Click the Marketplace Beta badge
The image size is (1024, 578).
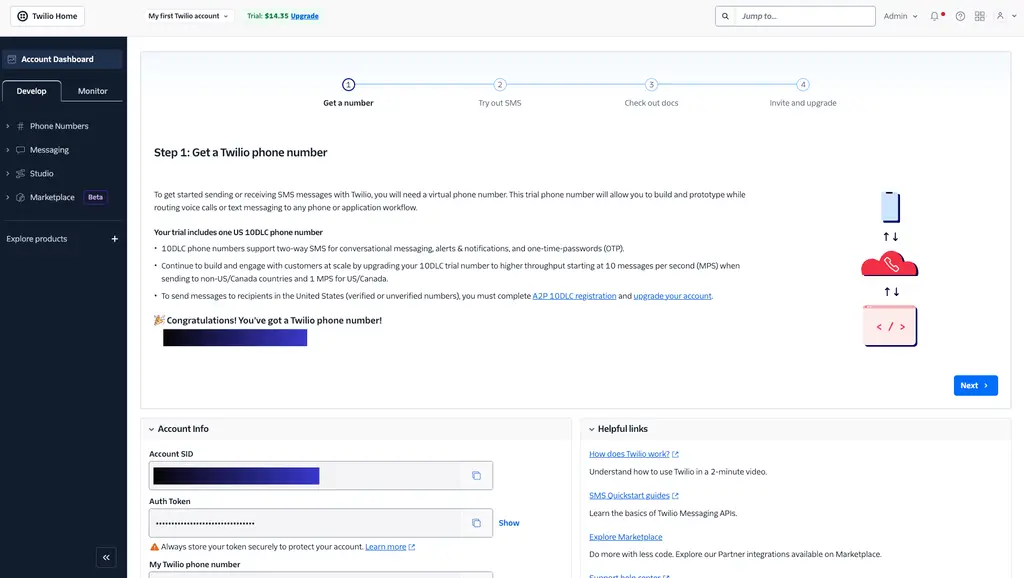click(x=95, y=197)
